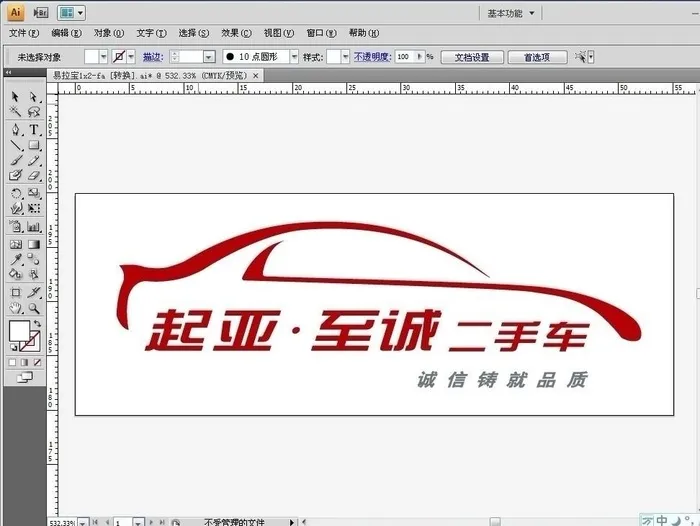Open the 效果 menu
The width and height of the screenshot is (700, 526).
coord(237,33)
